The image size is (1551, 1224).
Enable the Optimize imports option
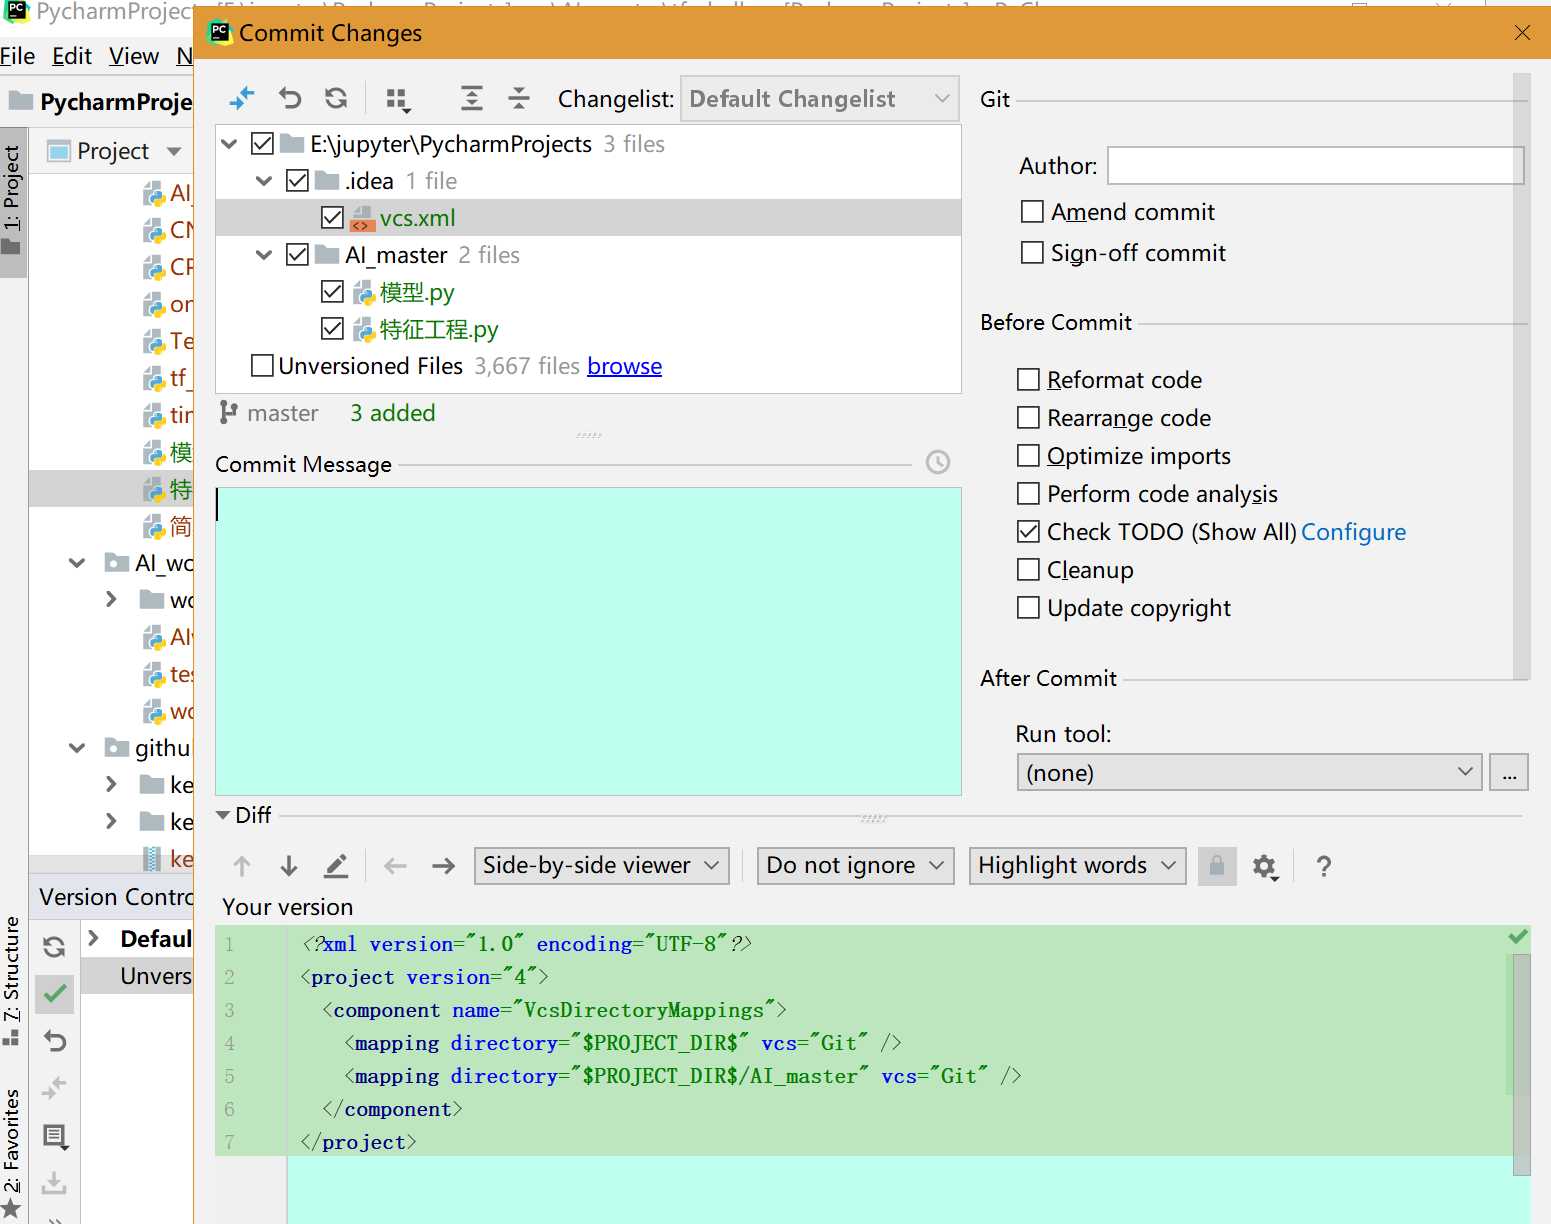click(1028, 456)
